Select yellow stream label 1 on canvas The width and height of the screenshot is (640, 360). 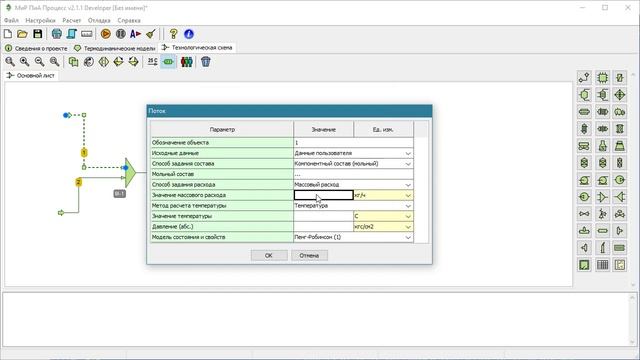point(84,153)
